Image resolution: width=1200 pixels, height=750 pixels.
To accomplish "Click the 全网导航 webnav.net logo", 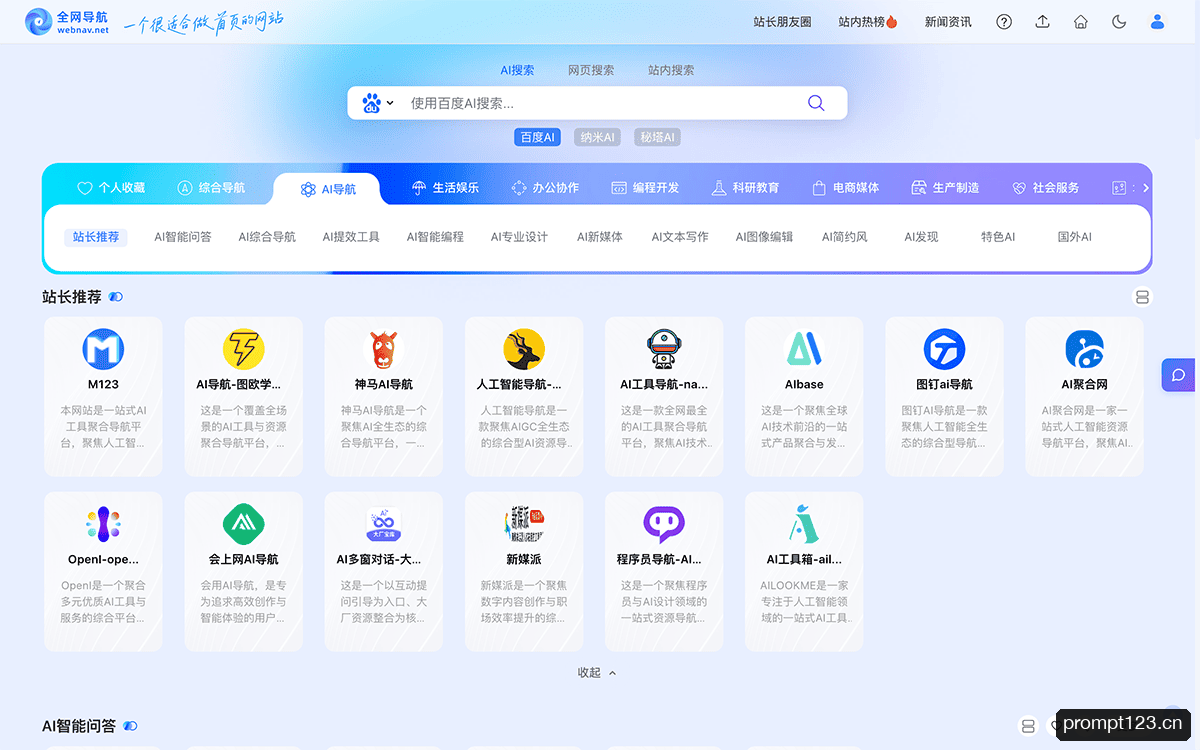I will click(67, 21).
